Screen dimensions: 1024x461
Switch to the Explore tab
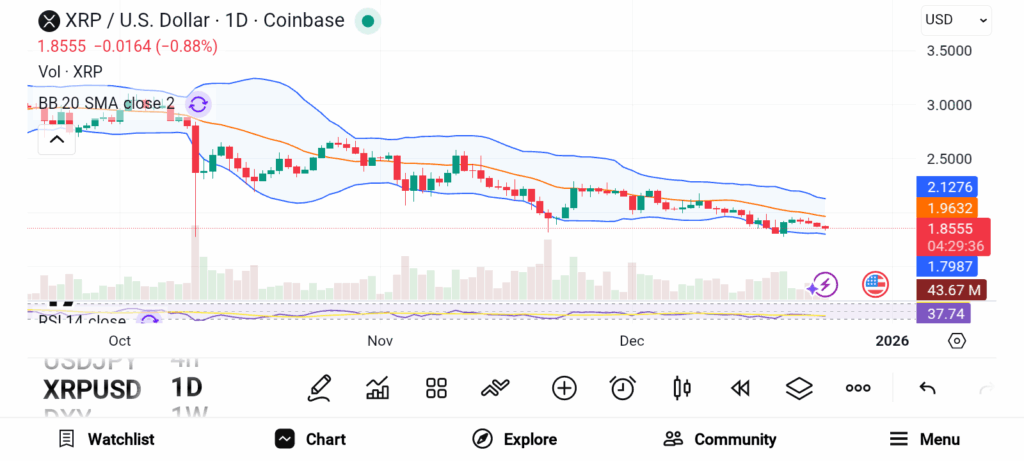tap(515, 439)
